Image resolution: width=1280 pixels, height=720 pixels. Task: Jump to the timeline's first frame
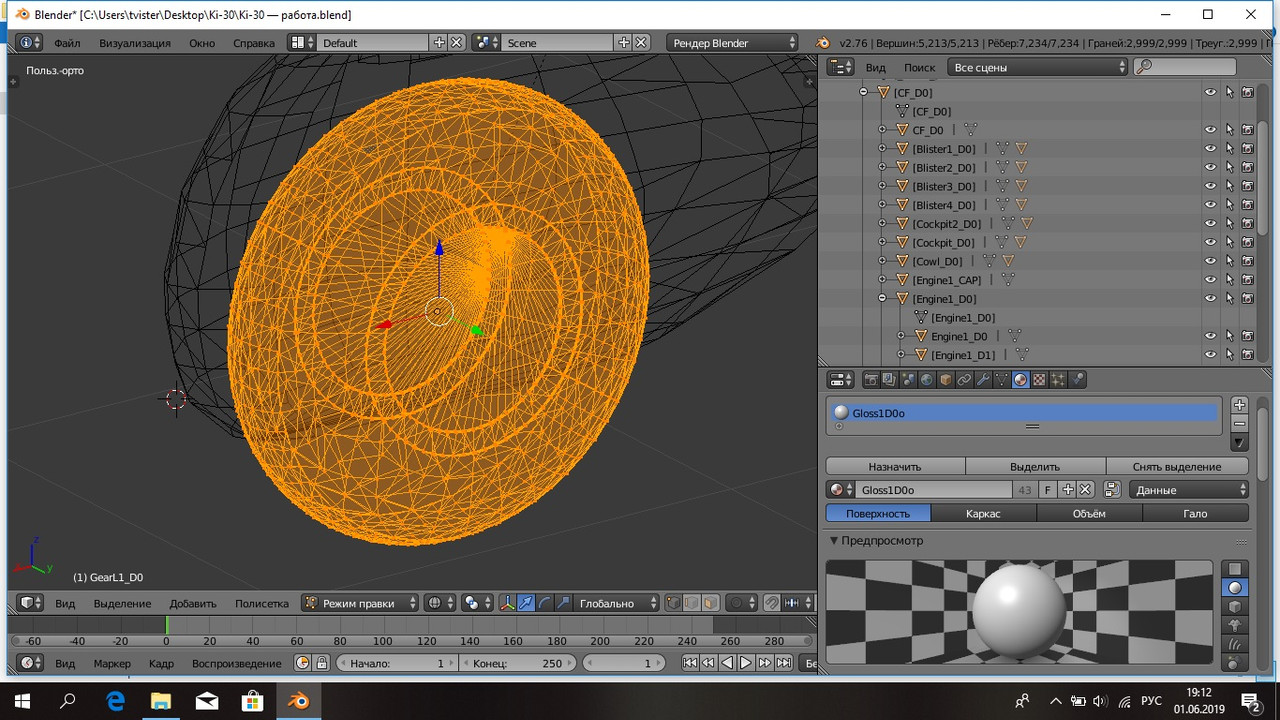point(689,663)
